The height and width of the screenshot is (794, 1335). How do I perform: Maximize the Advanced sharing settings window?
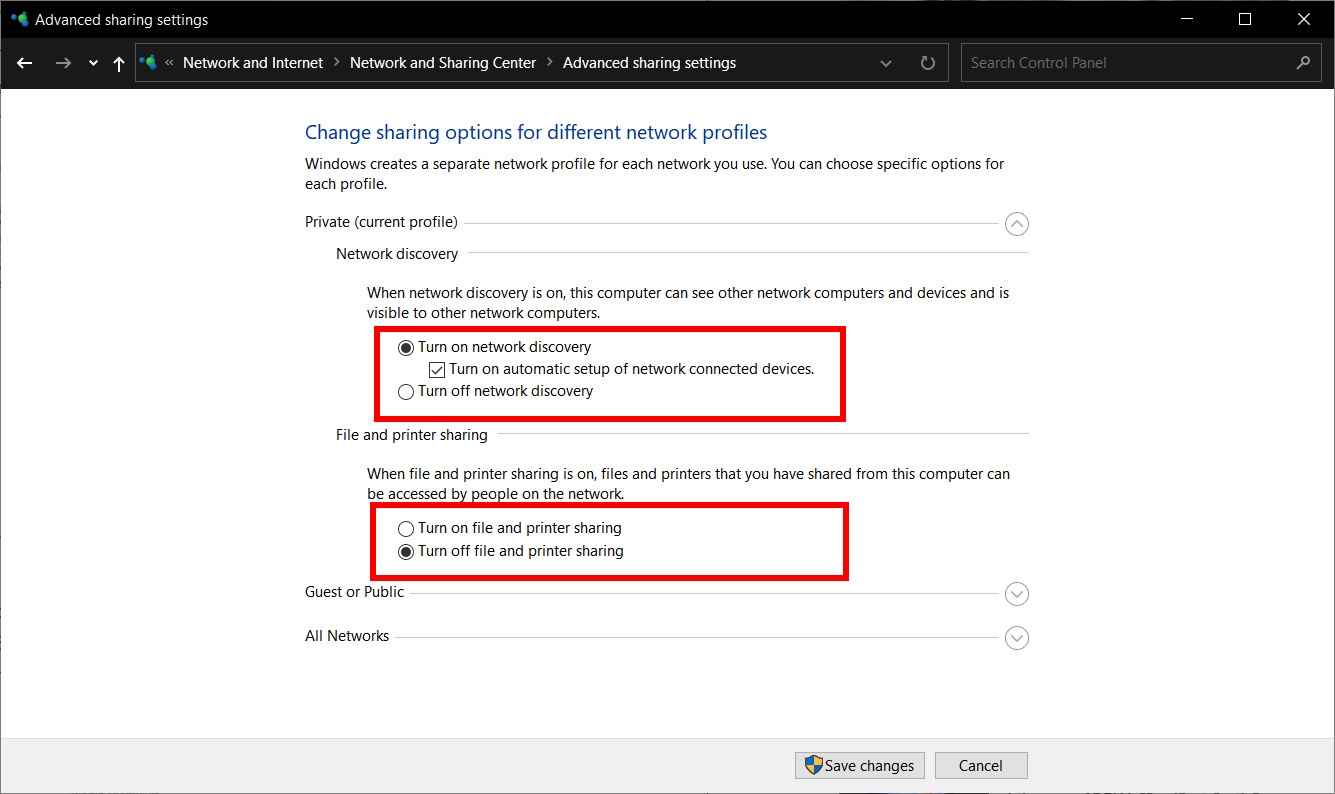(1245, 19)
